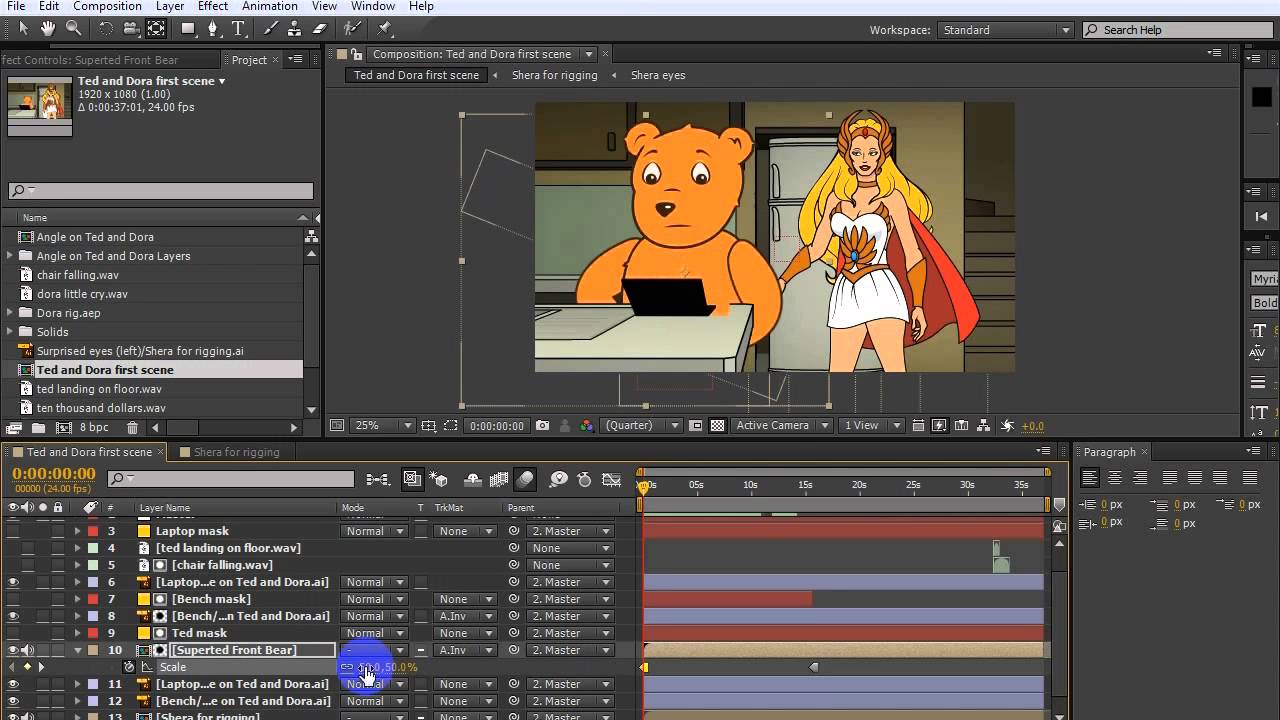Open the Quarter resolution dropdown
The width and height of the screenshot is (1280, 720).
coord(642,425)
